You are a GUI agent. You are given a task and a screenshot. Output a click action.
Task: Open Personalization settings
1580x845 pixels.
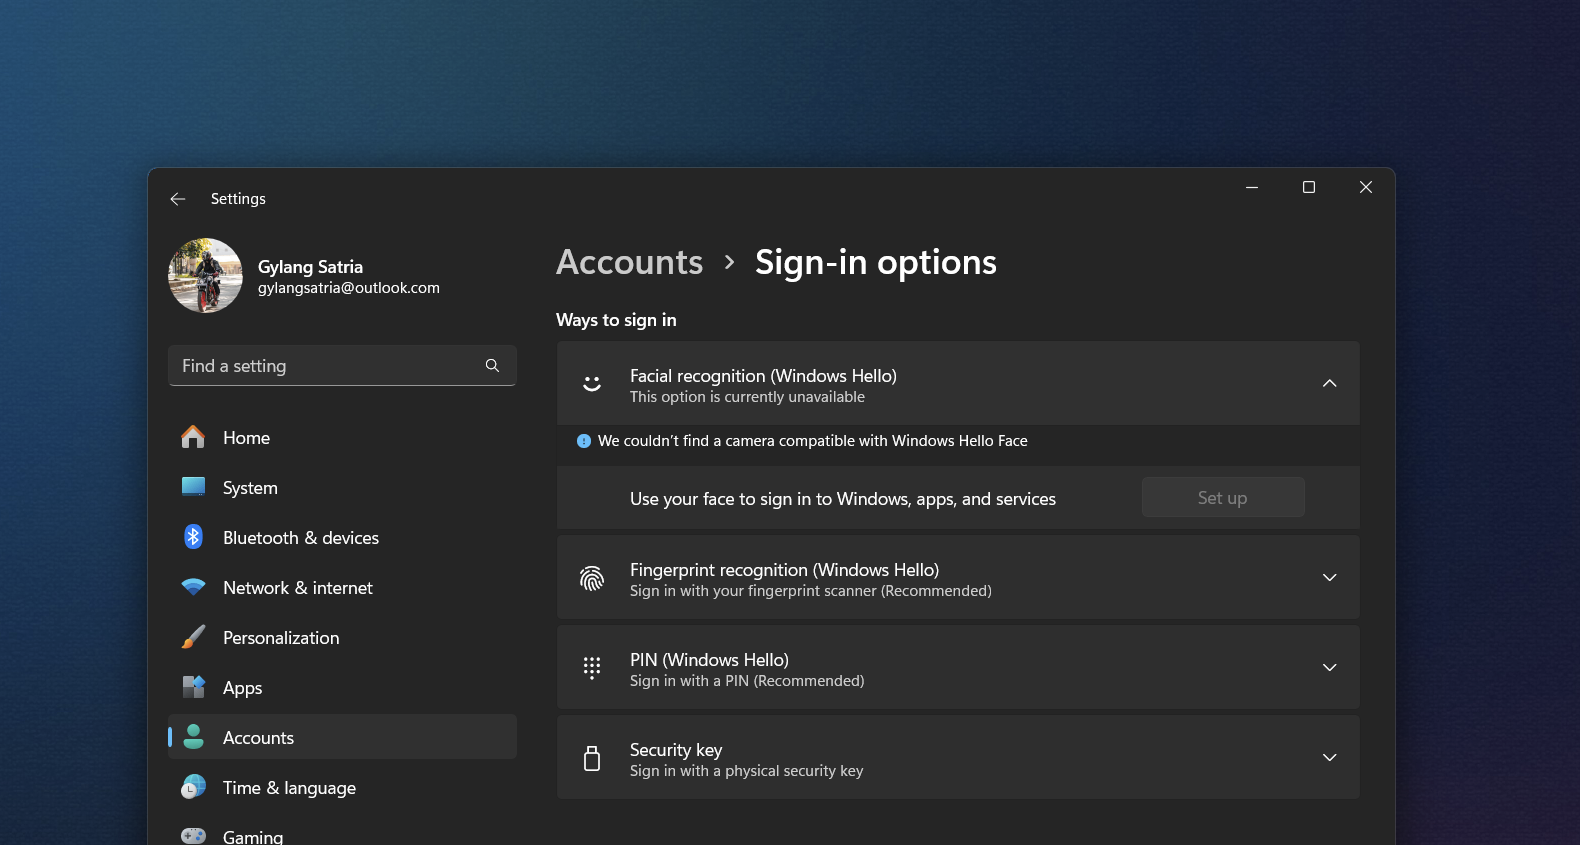[342, 637]
